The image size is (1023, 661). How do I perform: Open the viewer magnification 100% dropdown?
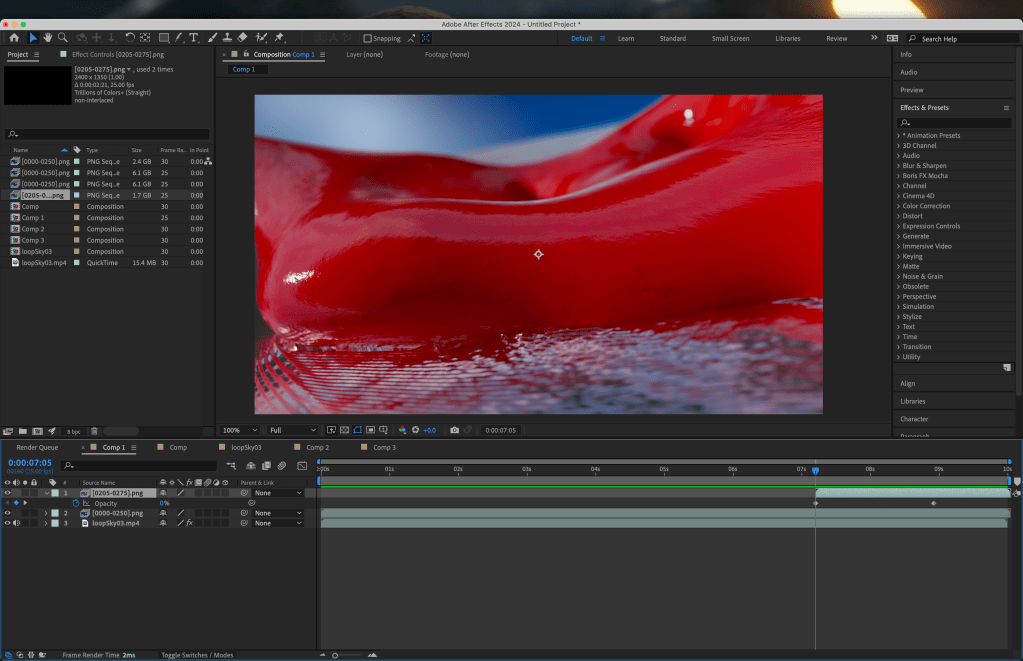coord(238,430)
